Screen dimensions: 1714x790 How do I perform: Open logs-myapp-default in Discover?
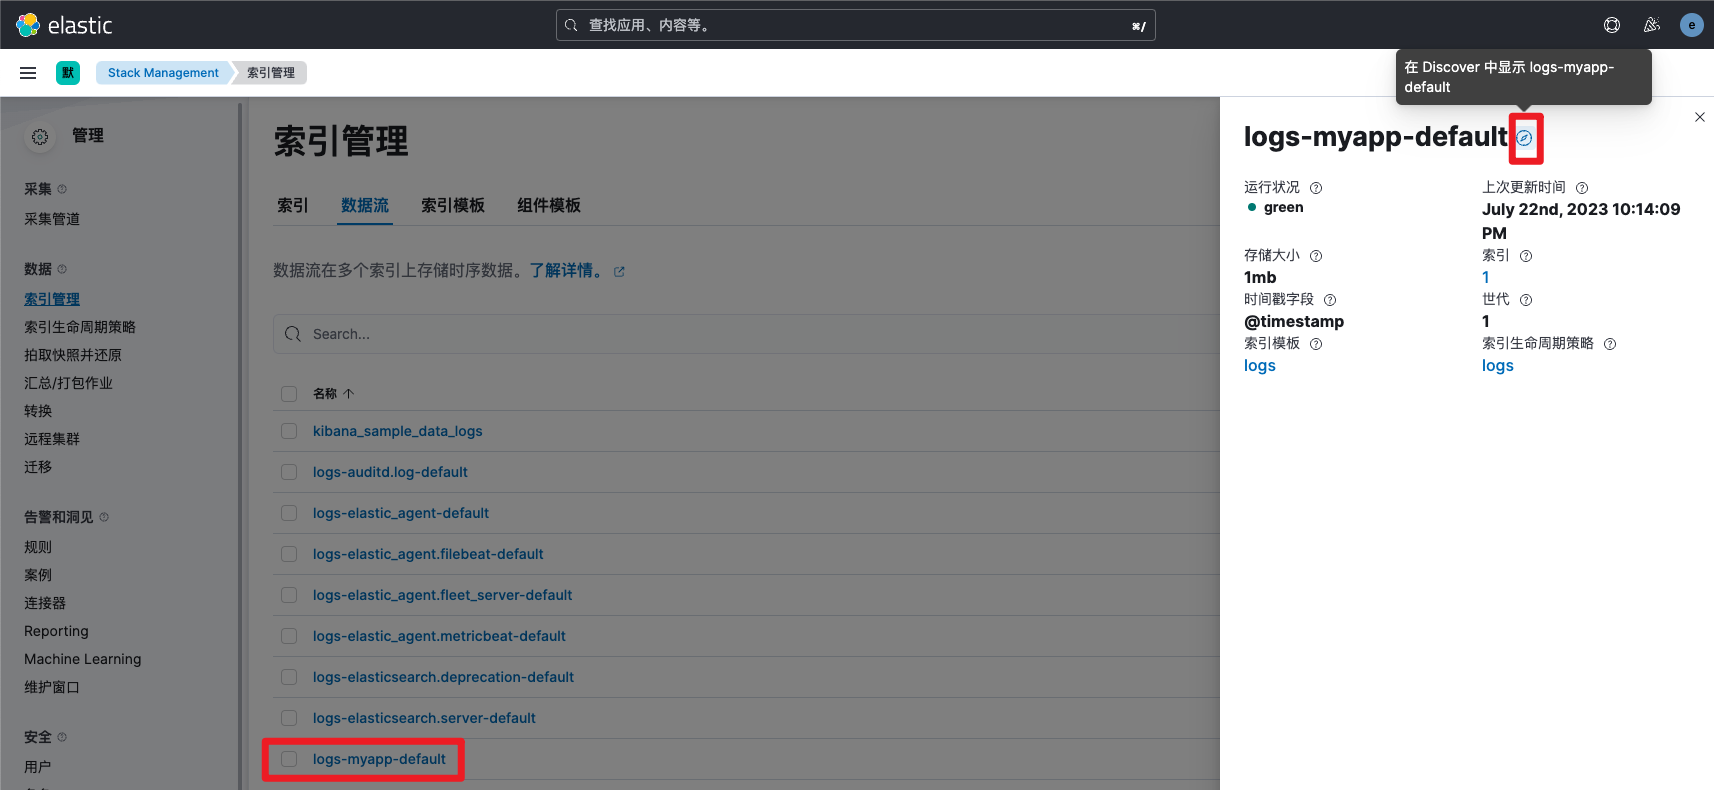coord(1524,138)
